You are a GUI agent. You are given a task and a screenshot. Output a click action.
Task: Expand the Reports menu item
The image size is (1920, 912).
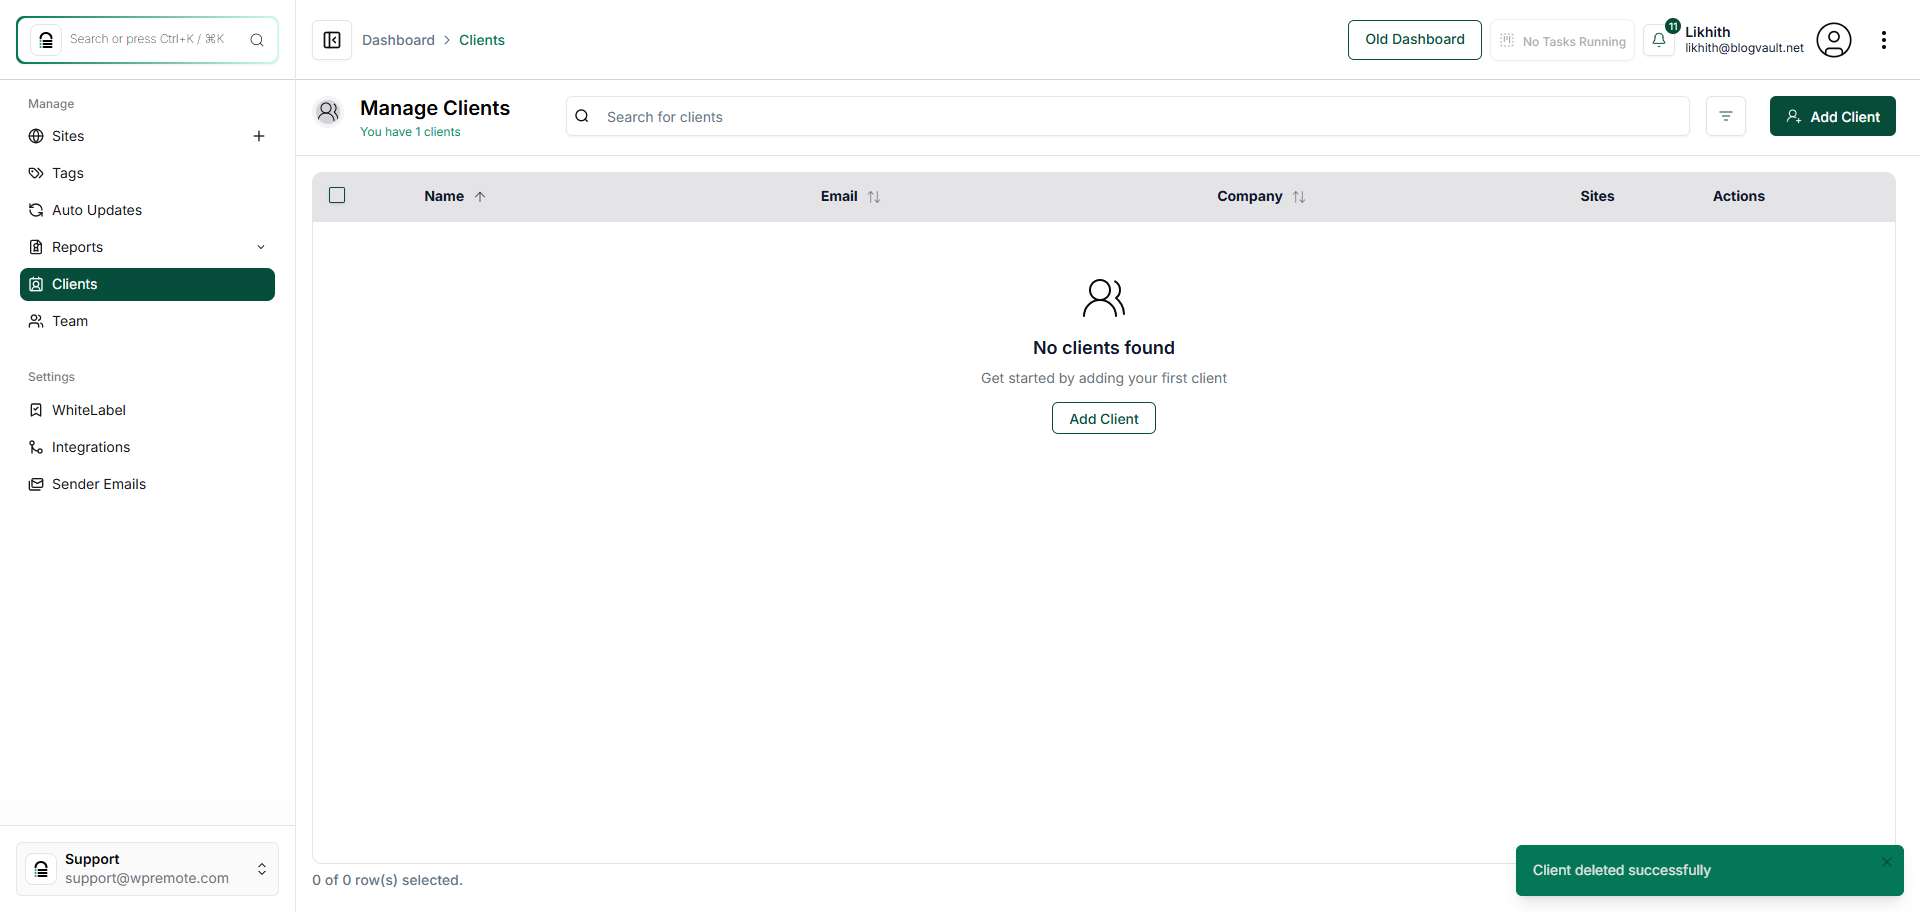tap(78, 247)
